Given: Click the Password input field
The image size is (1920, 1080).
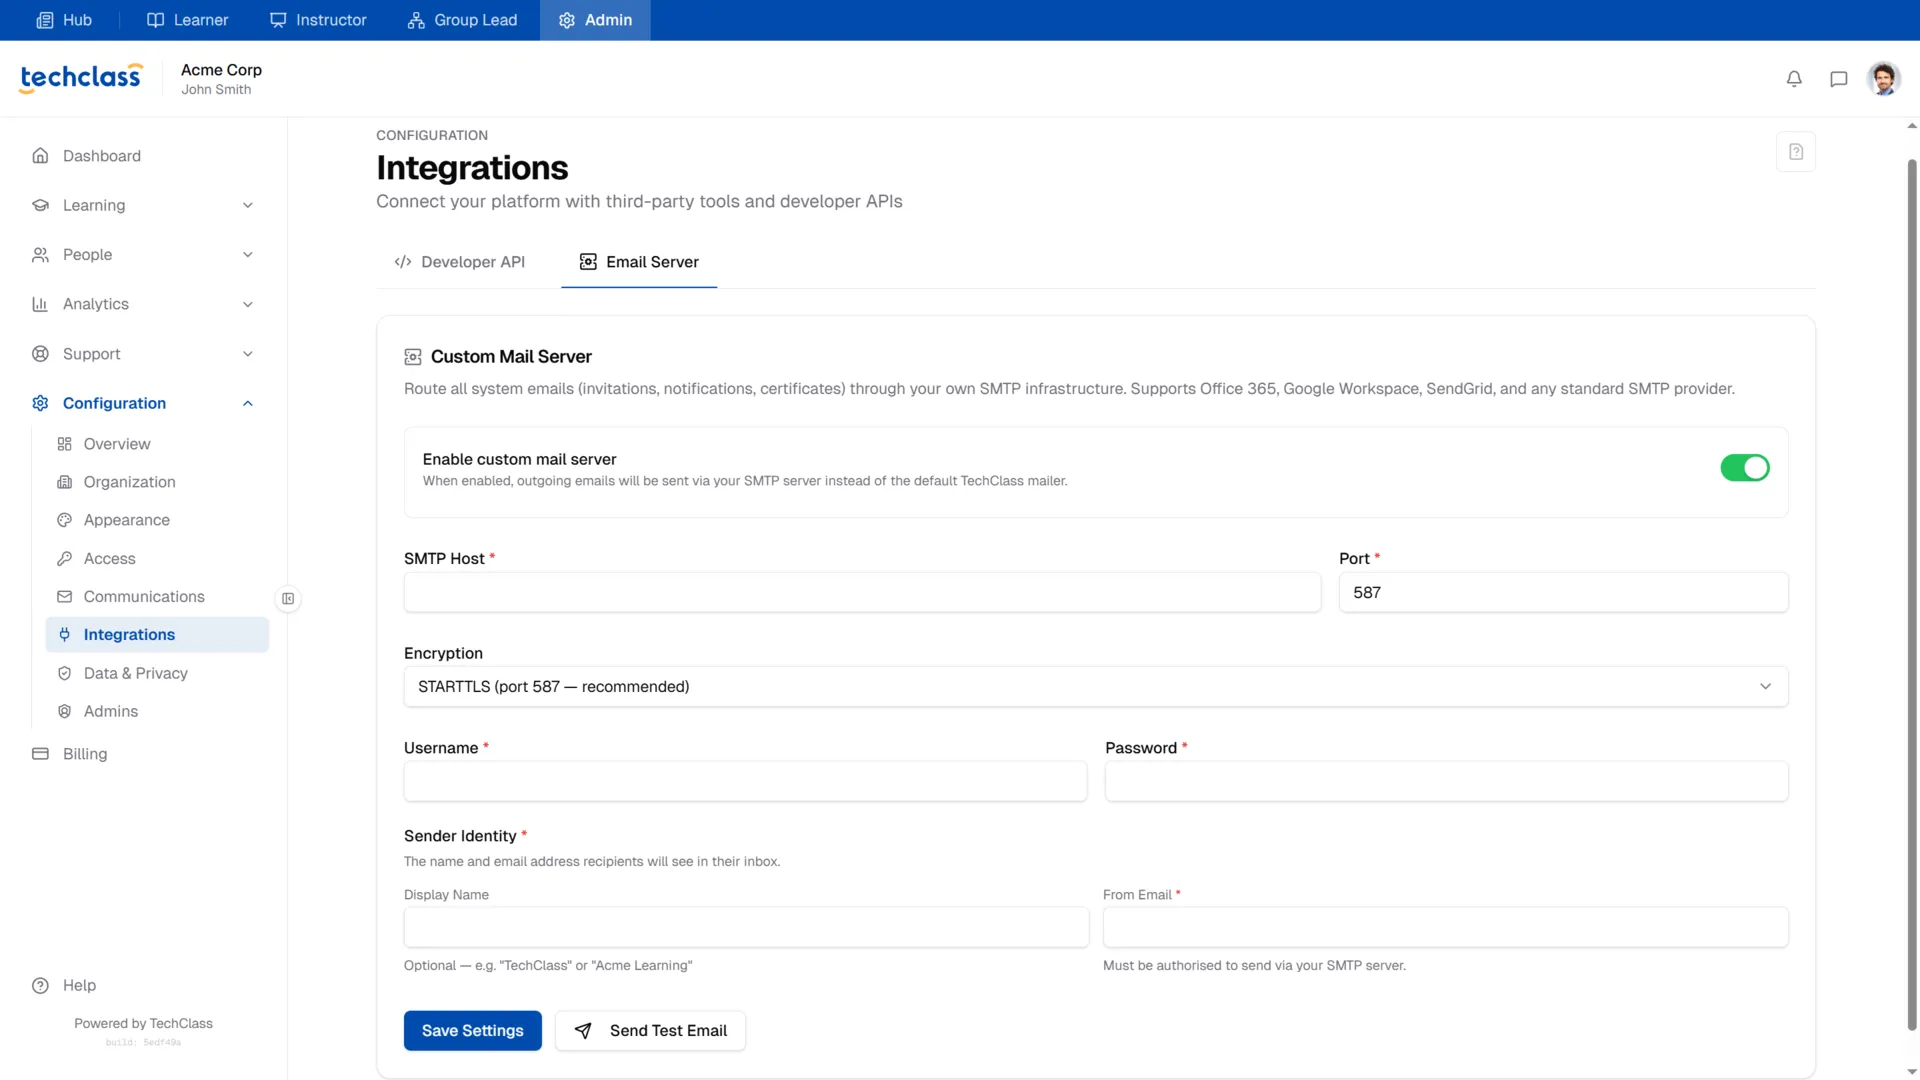Looking at the screenshot, I should (x=1446, y=782).
